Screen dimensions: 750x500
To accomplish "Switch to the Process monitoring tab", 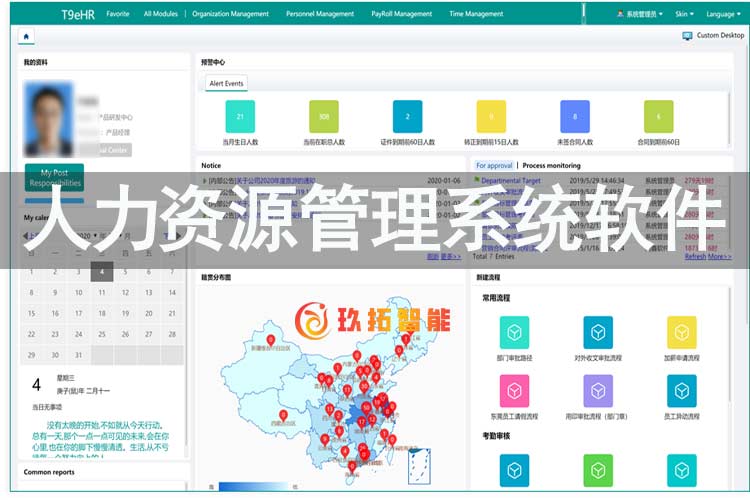I will (x=551, y=165).
